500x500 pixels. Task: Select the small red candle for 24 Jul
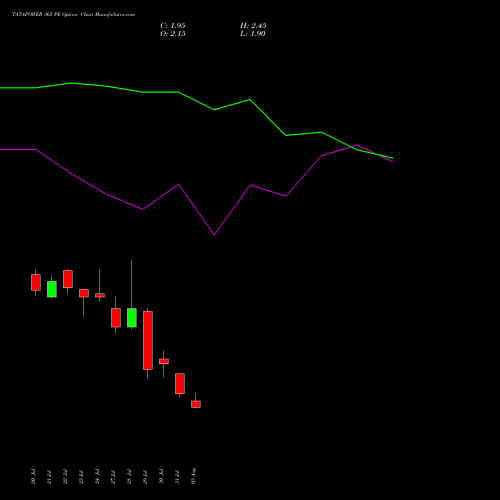100,295
